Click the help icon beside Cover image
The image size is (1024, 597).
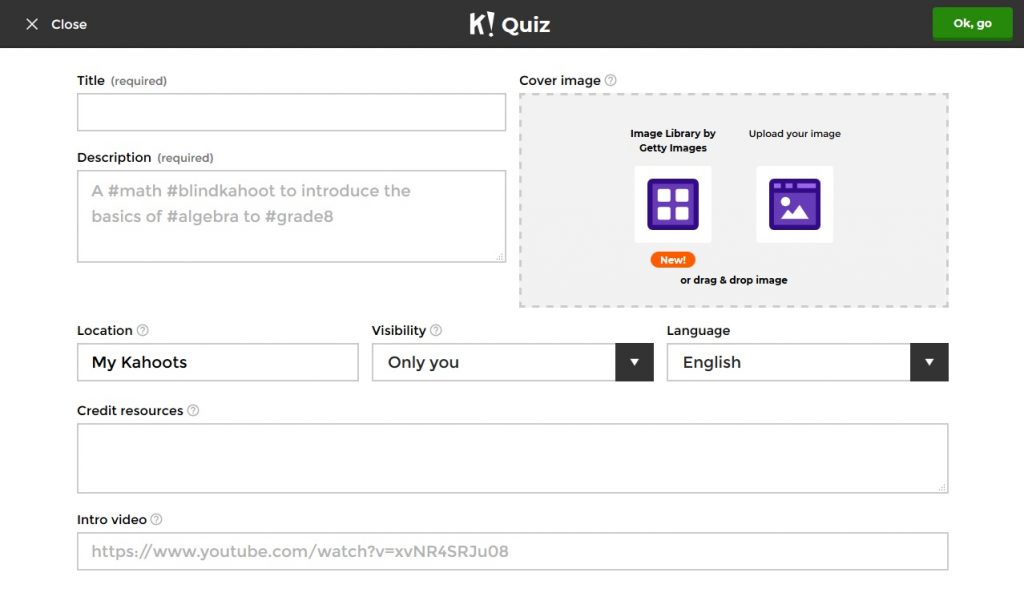pyautogui.click(x=611, y=81)
